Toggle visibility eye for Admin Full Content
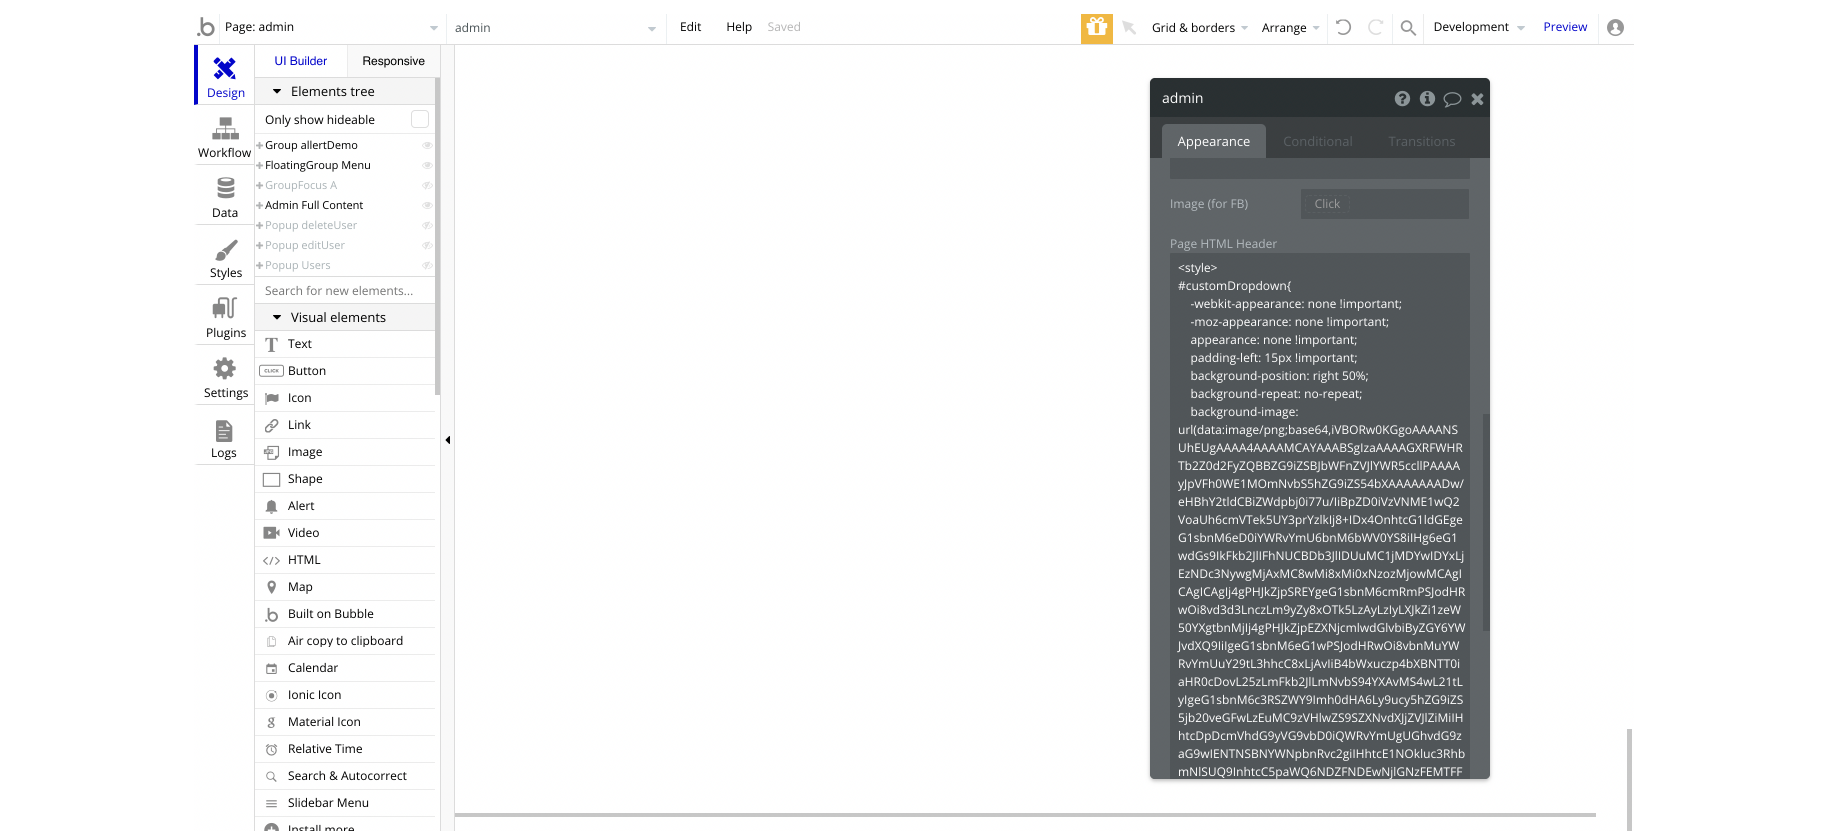 click(x=427, y=206)
